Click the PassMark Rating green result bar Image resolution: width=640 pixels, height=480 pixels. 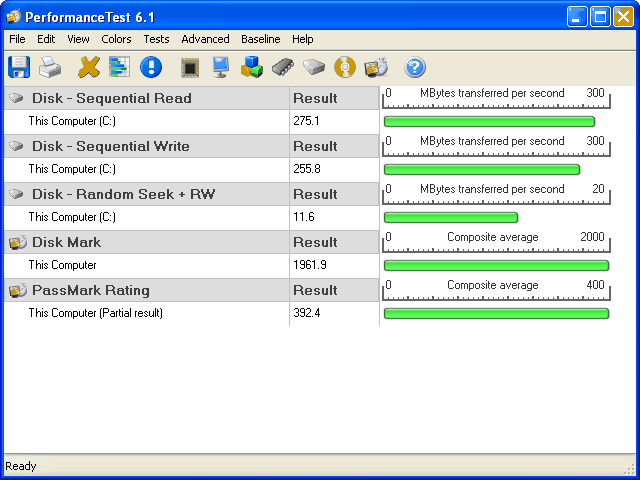(496, 313)
